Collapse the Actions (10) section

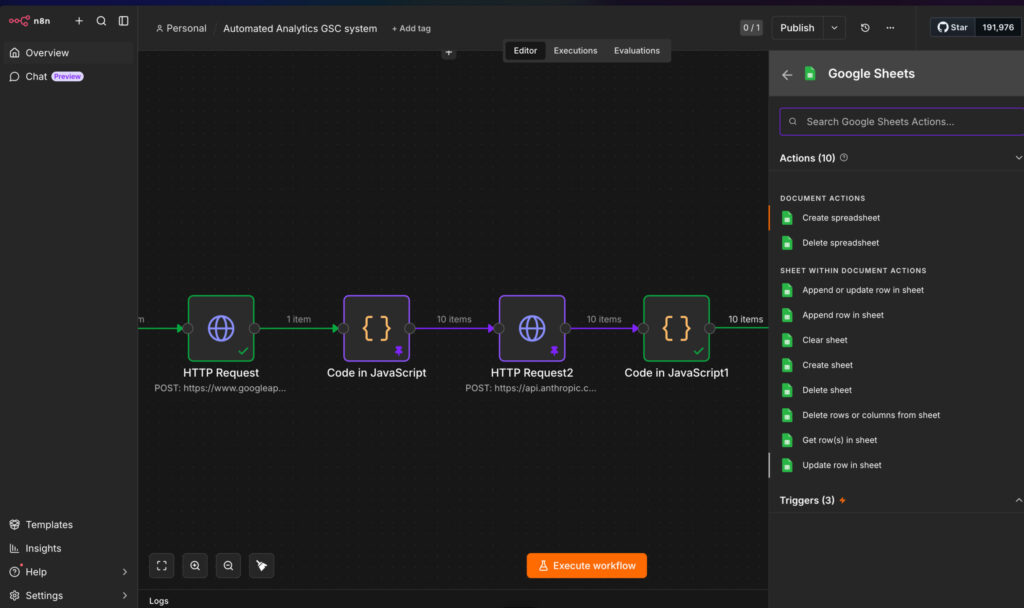pos(1018,158)
